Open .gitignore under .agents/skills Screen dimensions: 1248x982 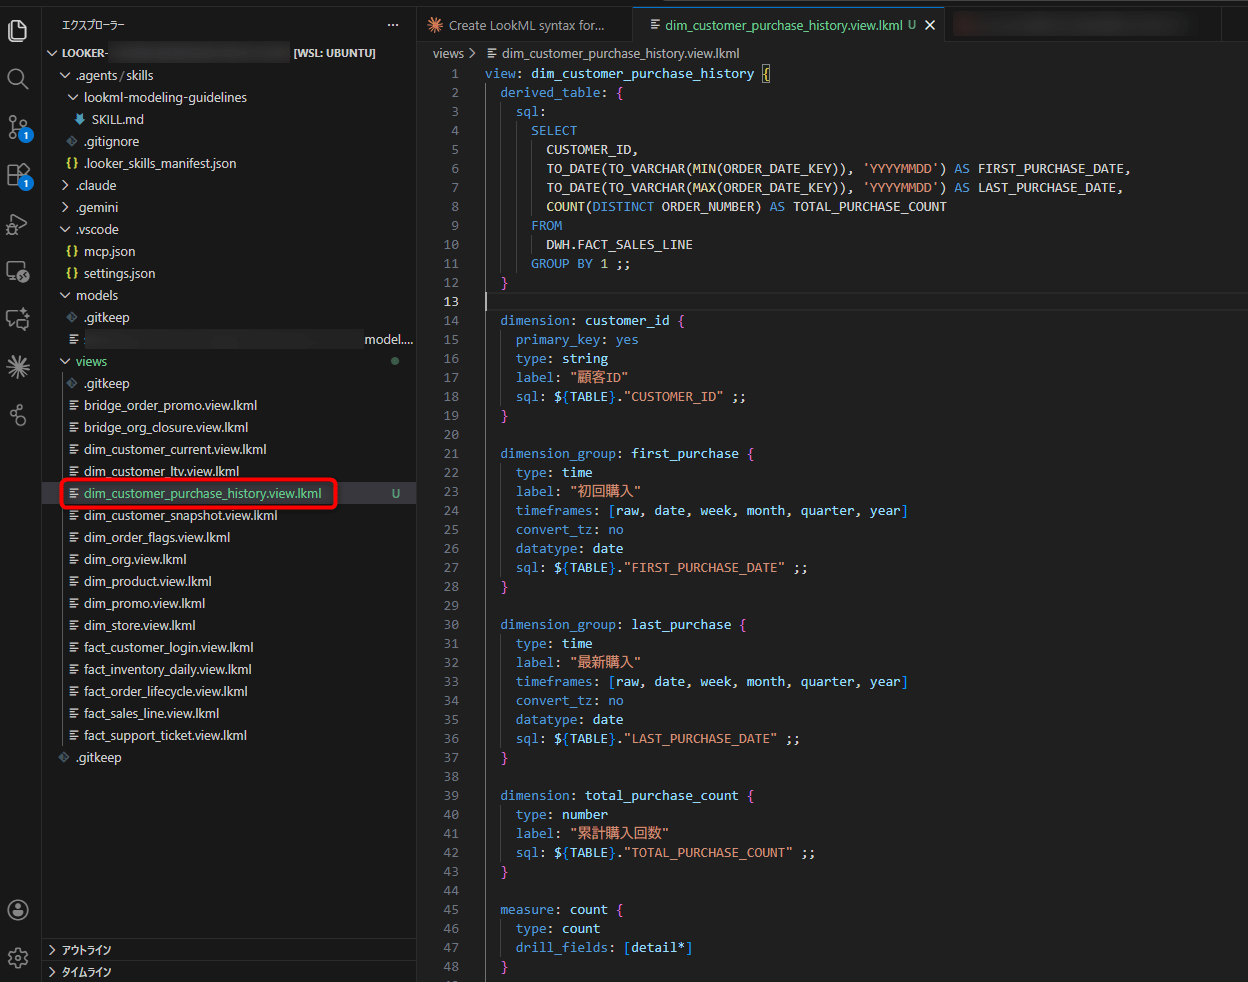coord(229,141)
